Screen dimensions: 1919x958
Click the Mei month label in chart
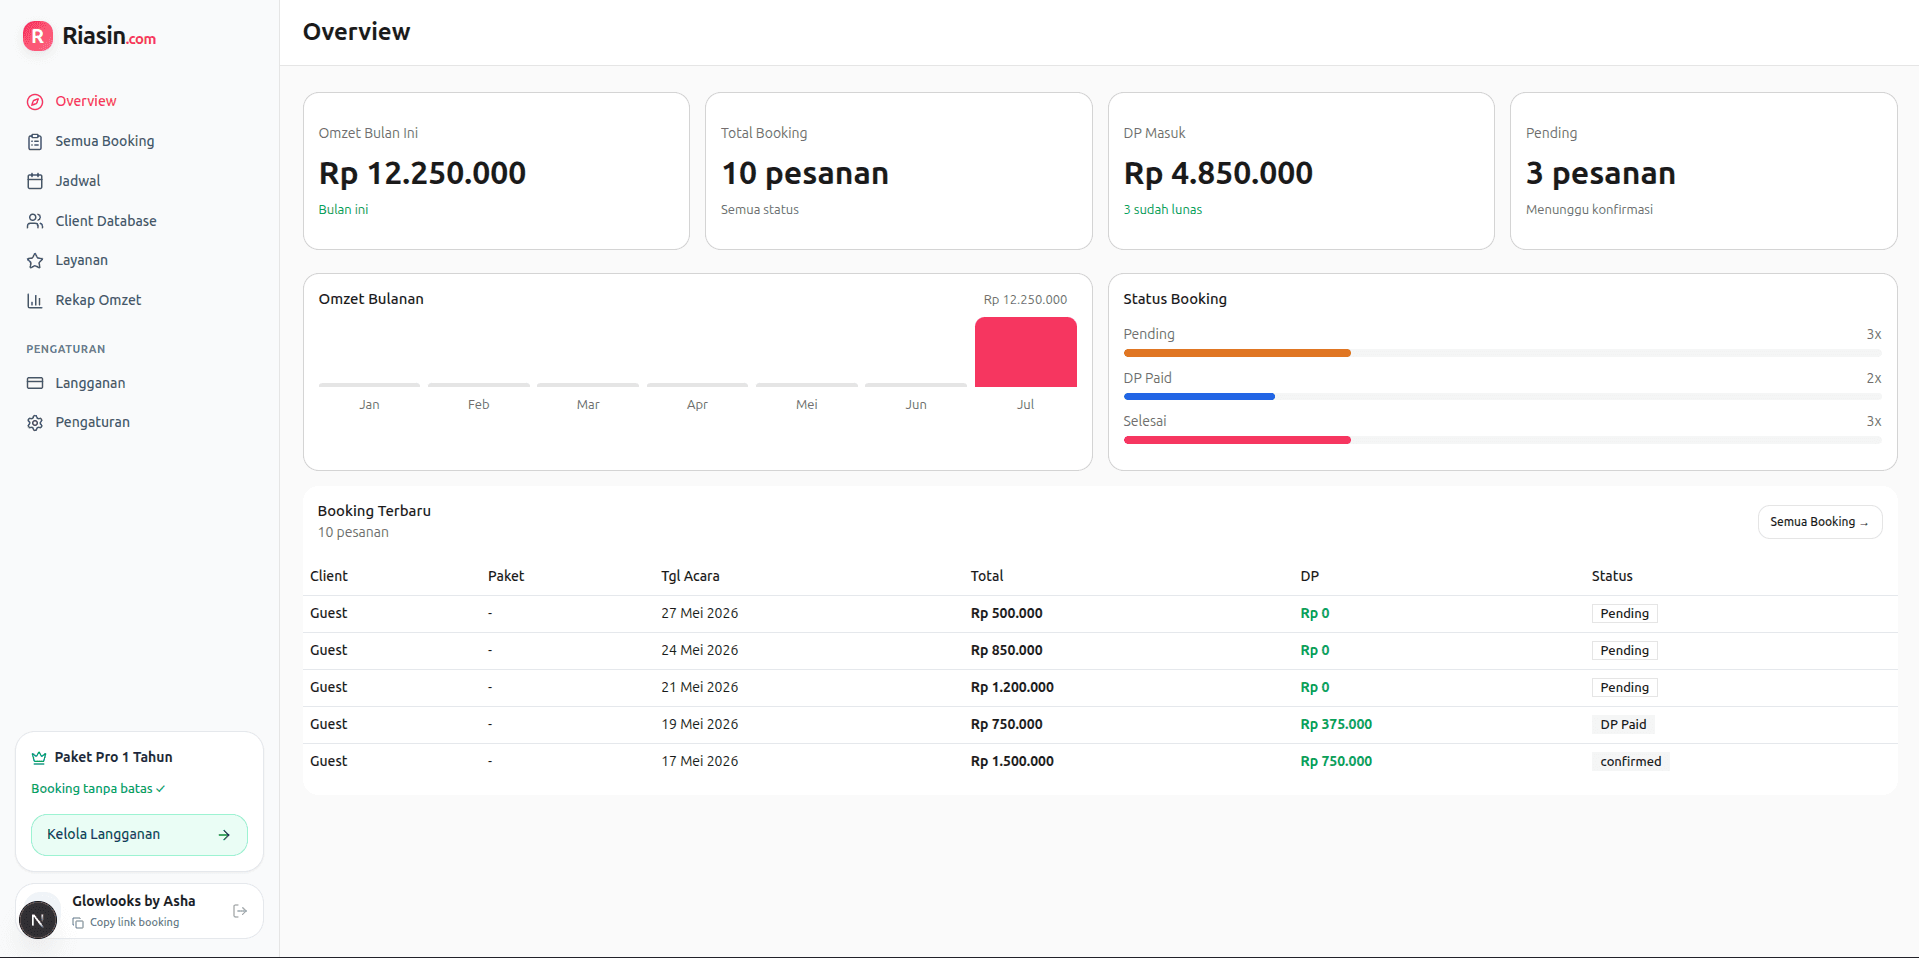pos(807,405)
